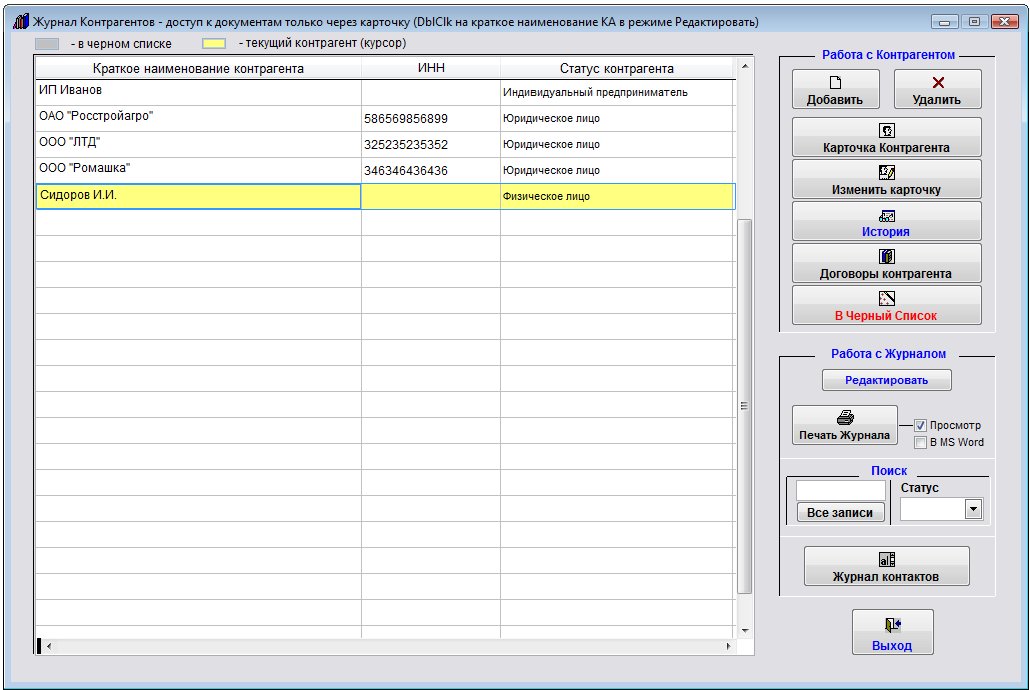Click Печать Журнала printer icon
Viewport: 1030px width, 690px height.
[x=845, y=418]
